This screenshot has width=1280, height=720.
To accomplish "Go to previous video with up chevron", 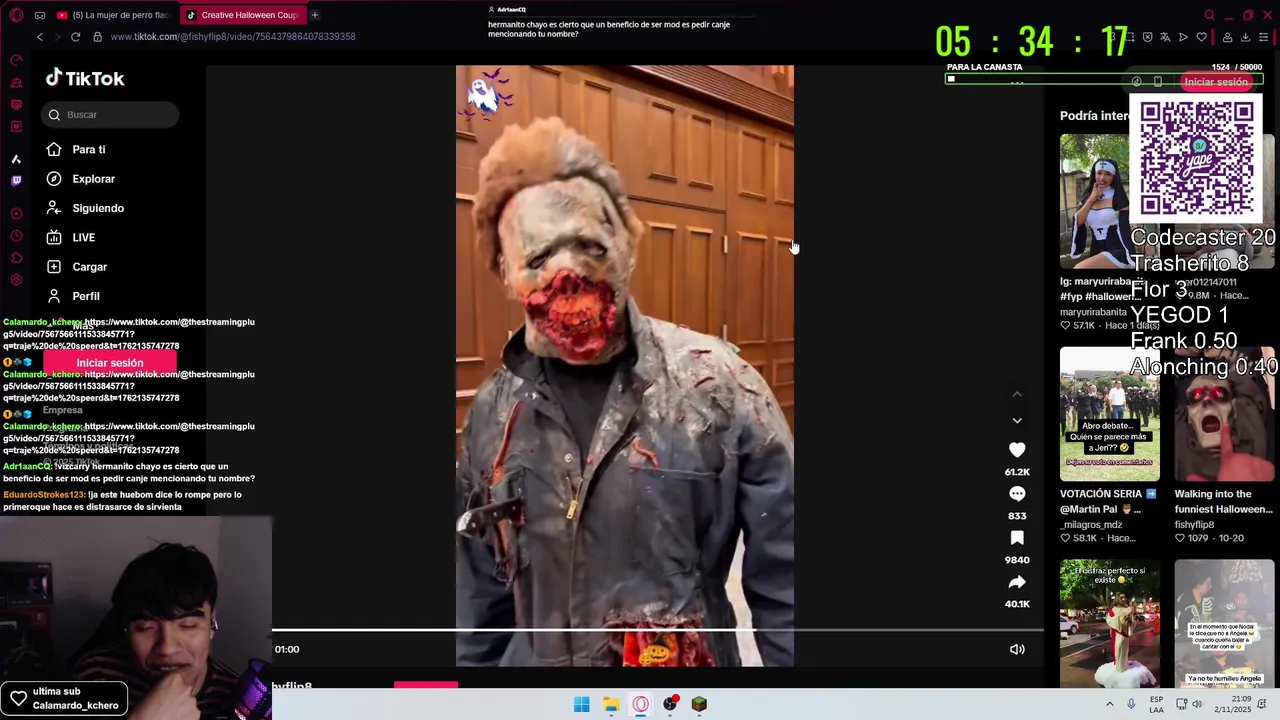I will (1017, 394).
